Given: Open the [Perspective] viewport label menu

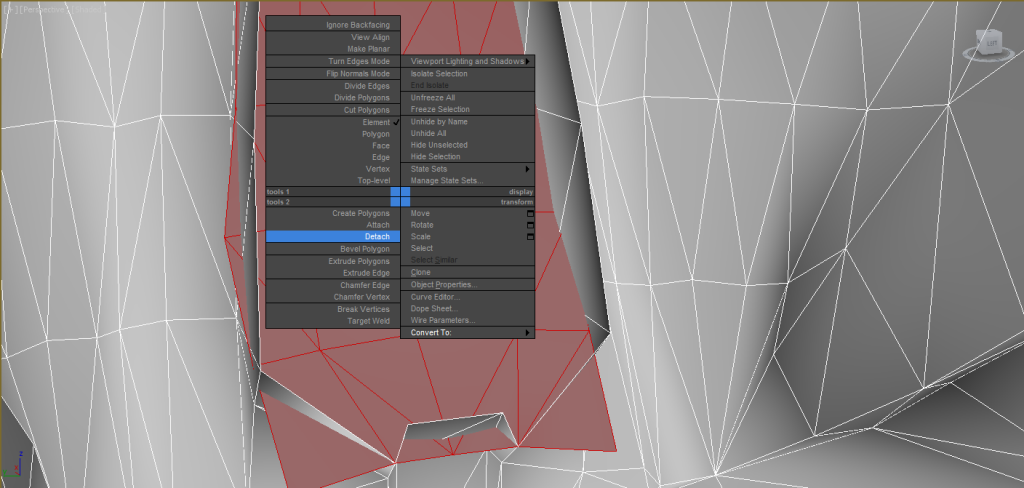Looking at the screenshot, I should (x=43, y=11).
